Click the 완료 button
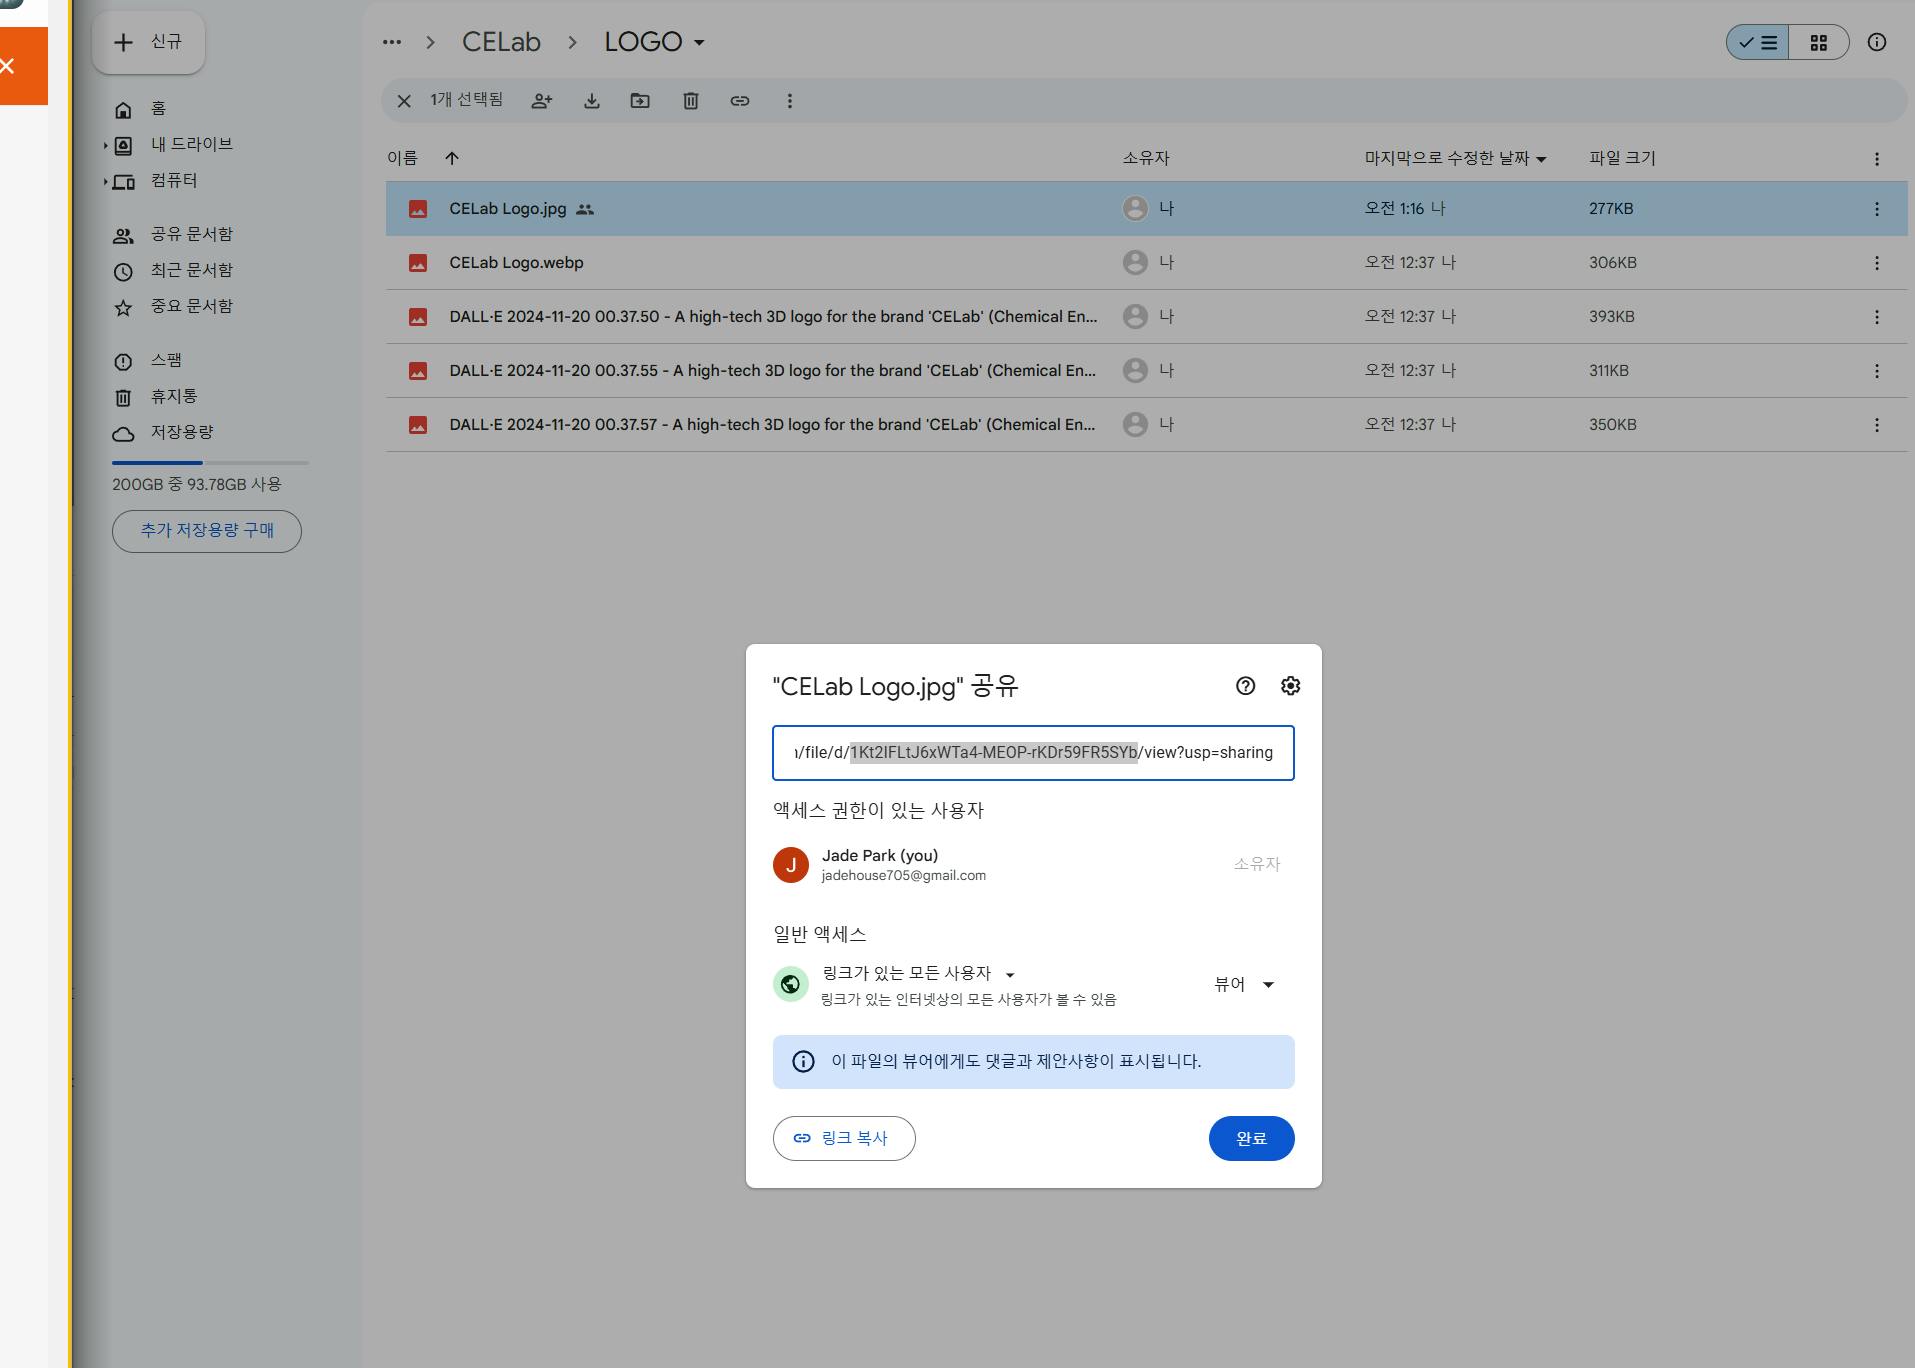This screenshot has height=1368, width=1915. [1251, 1138]
